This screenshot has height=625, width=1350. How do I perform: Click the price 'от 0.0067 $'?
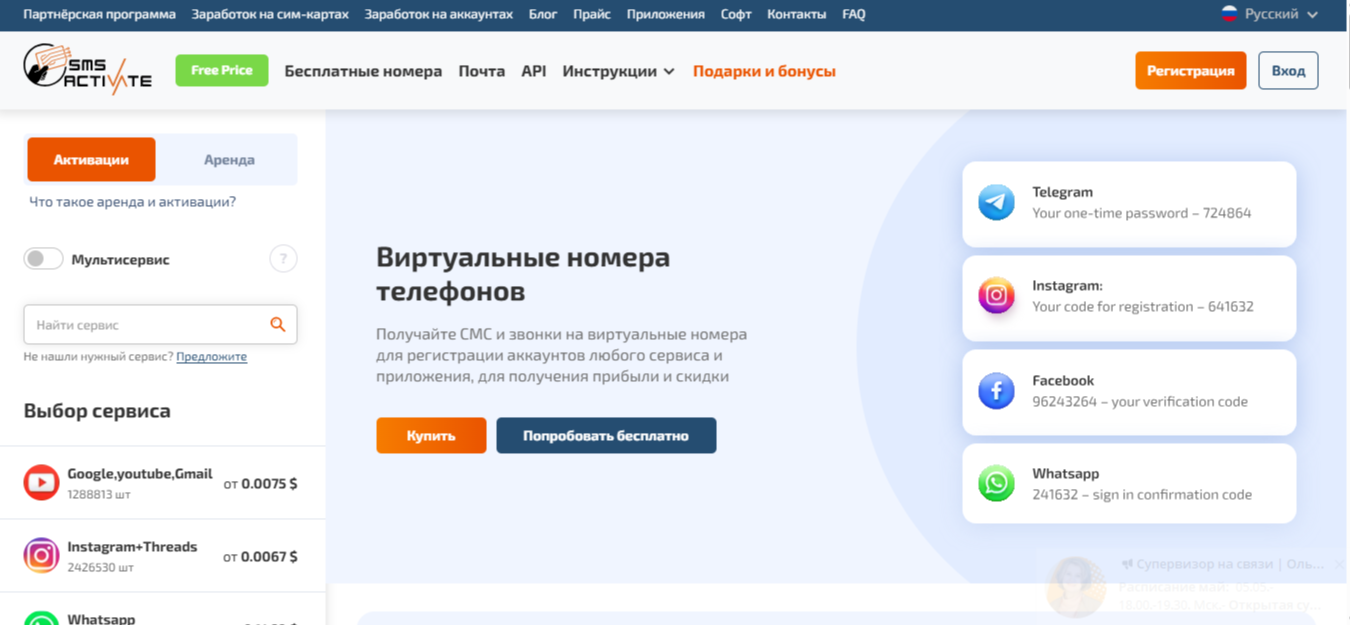[260, 556]
